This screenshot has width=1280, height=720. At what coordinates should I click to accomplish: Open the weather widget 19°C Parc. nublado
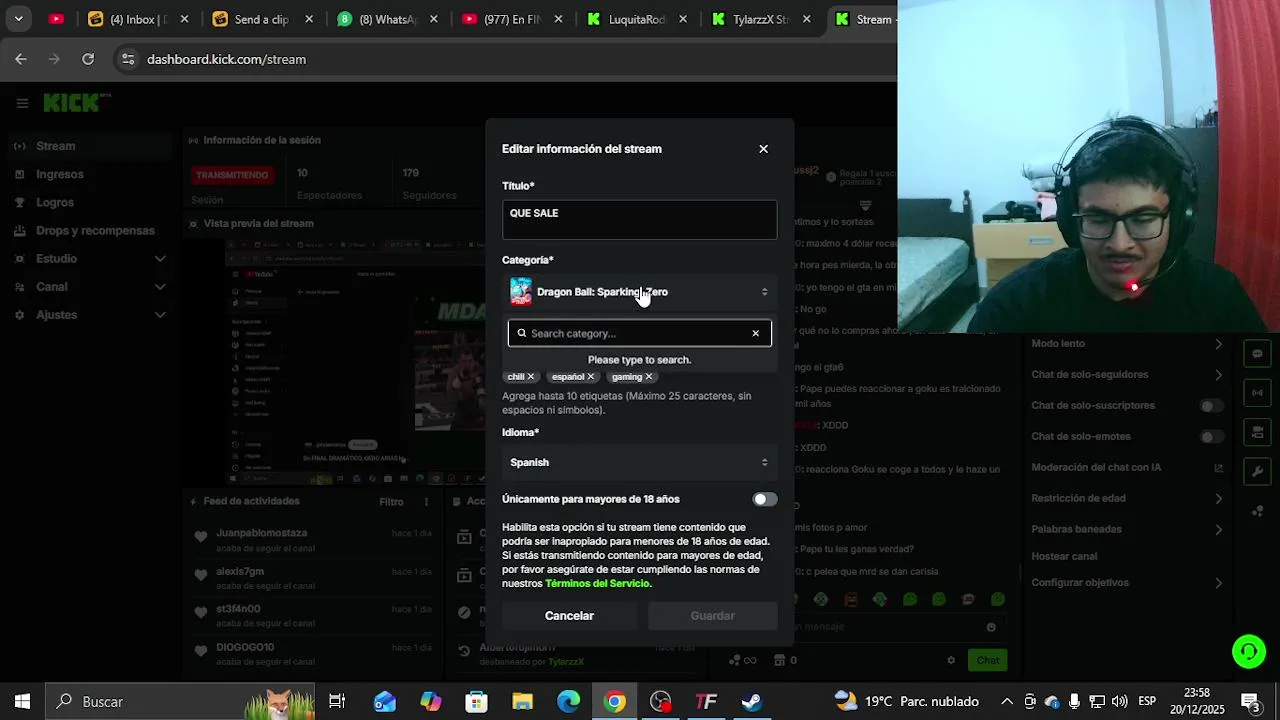coord(906,702)
